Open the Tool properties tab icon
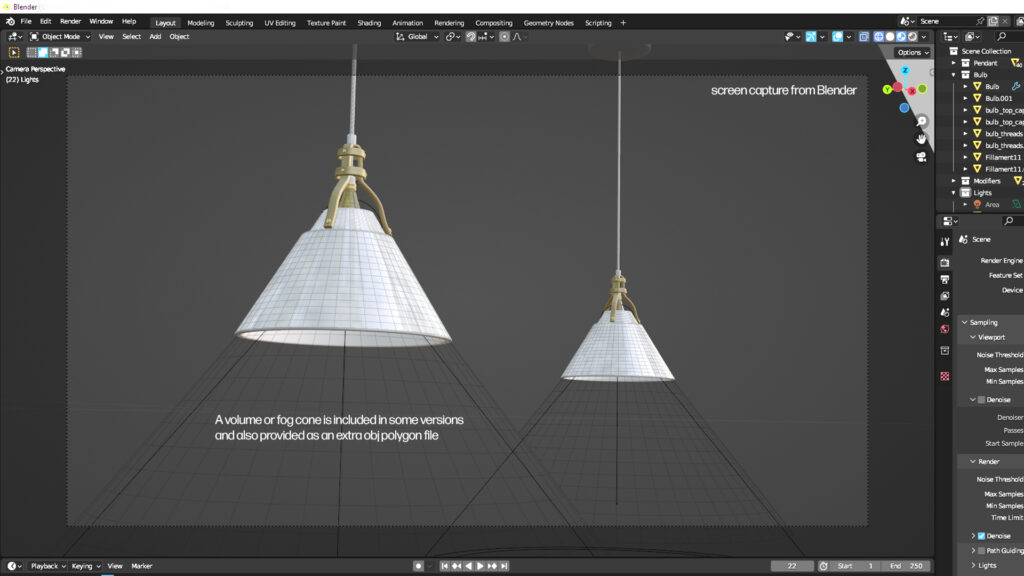The height and width of the screenshot is (576, 1024). point(945,242)
